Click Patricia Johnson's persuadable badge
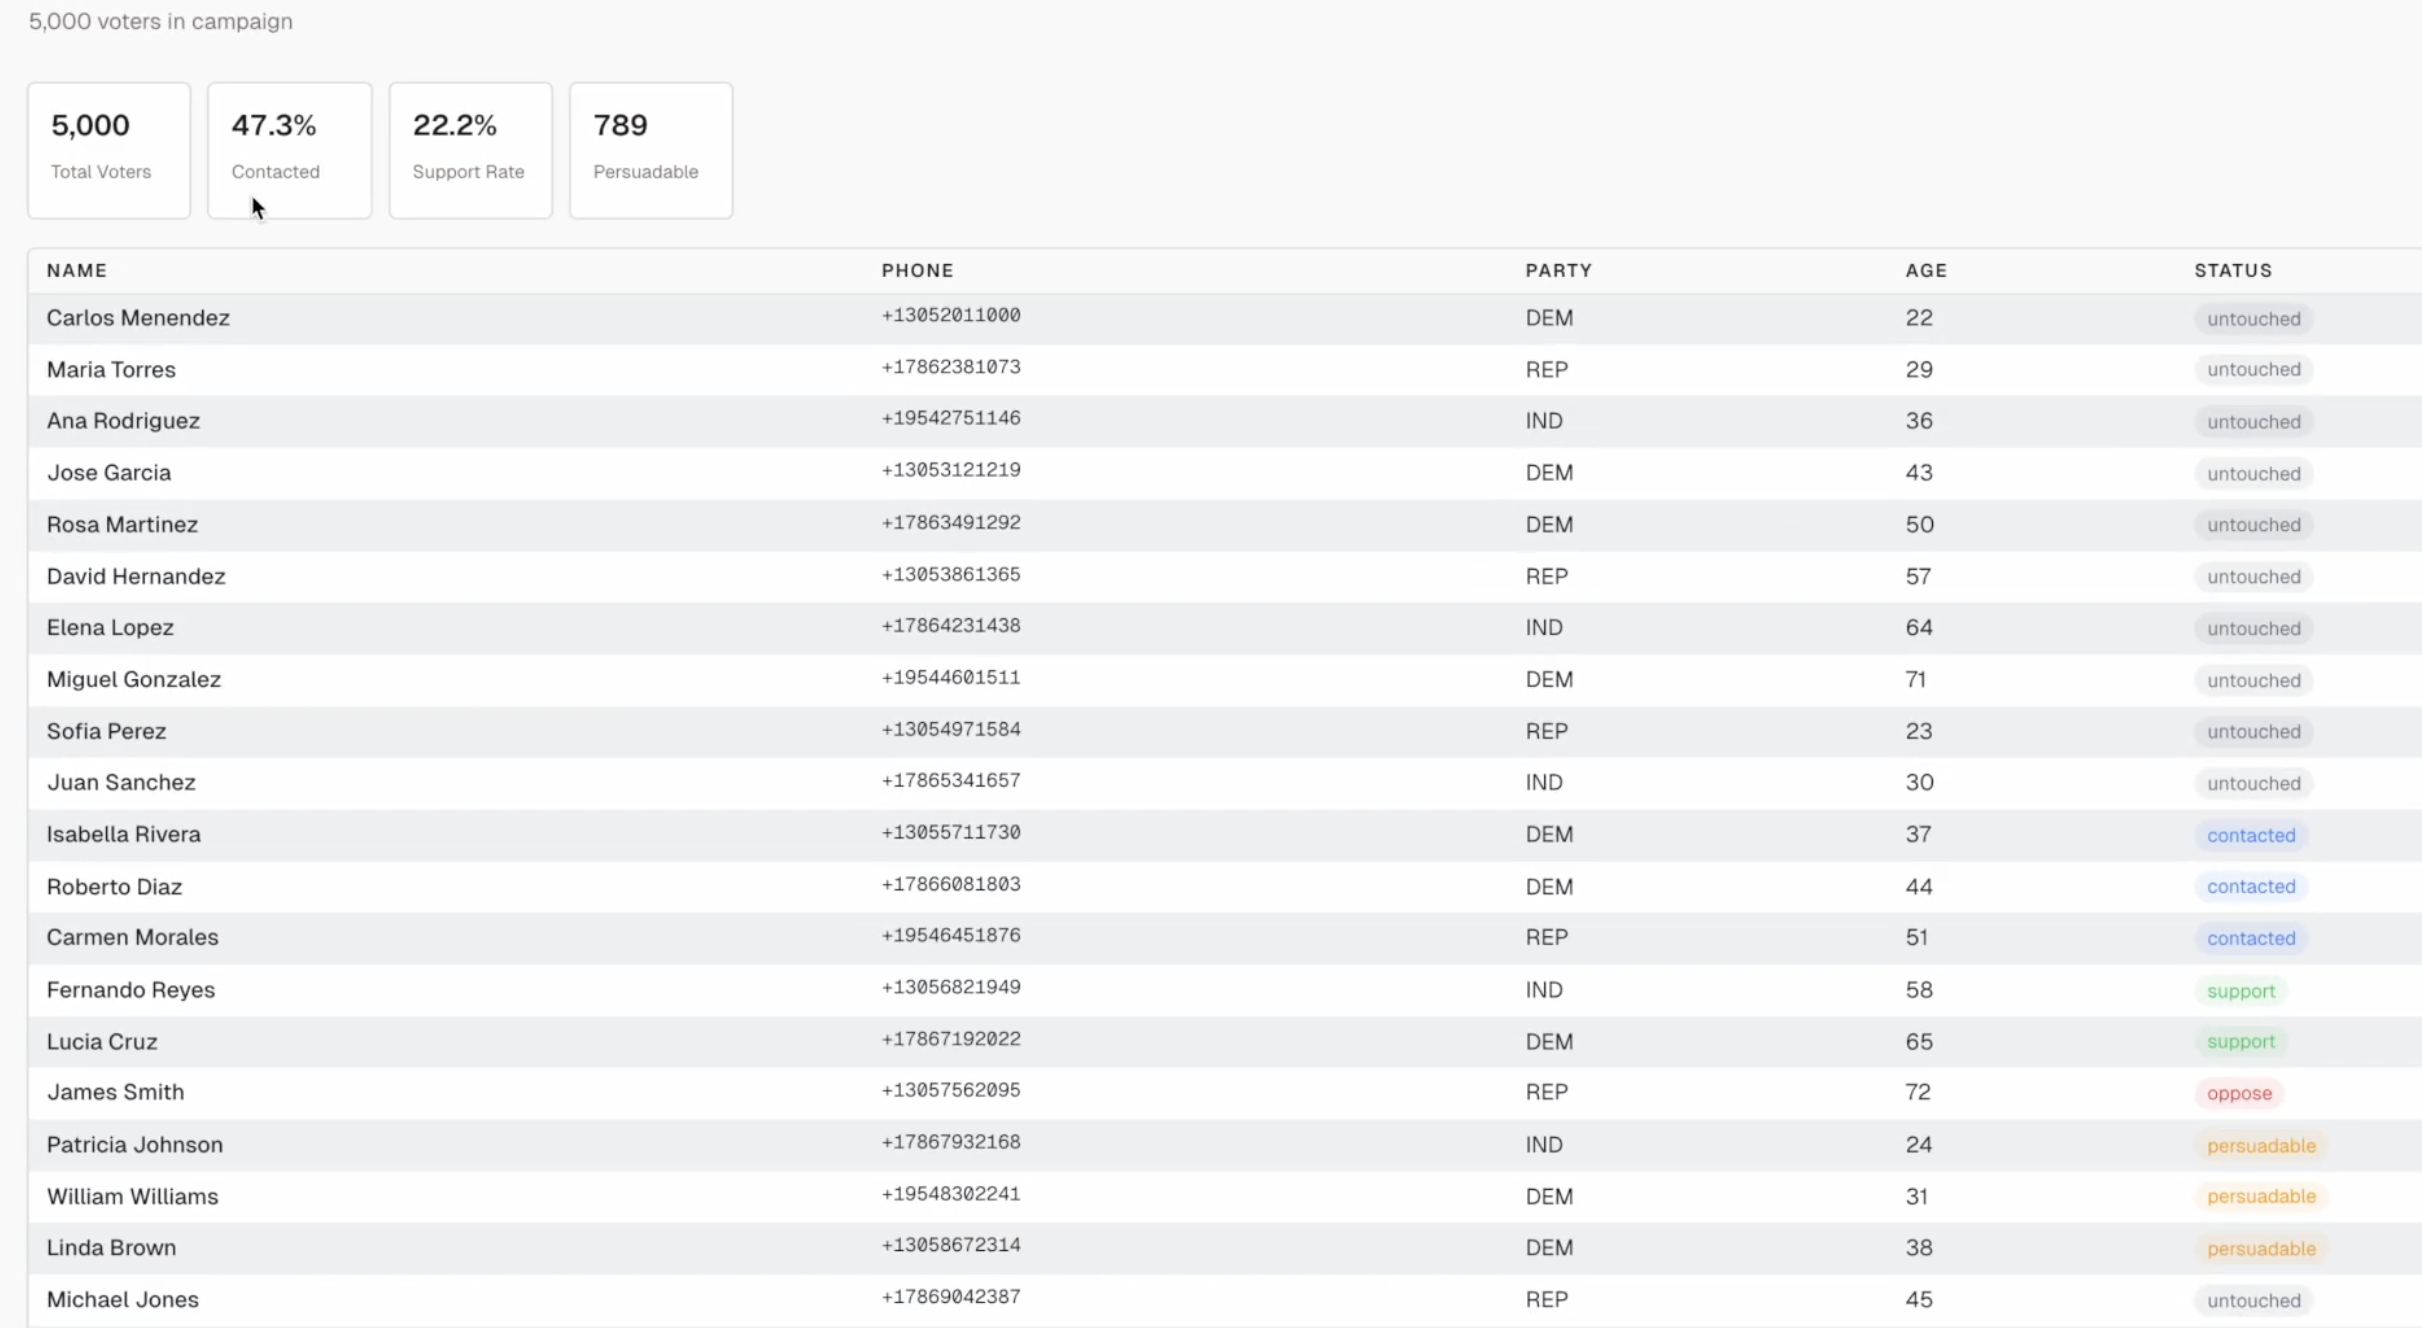 tap(2260, 1146)
